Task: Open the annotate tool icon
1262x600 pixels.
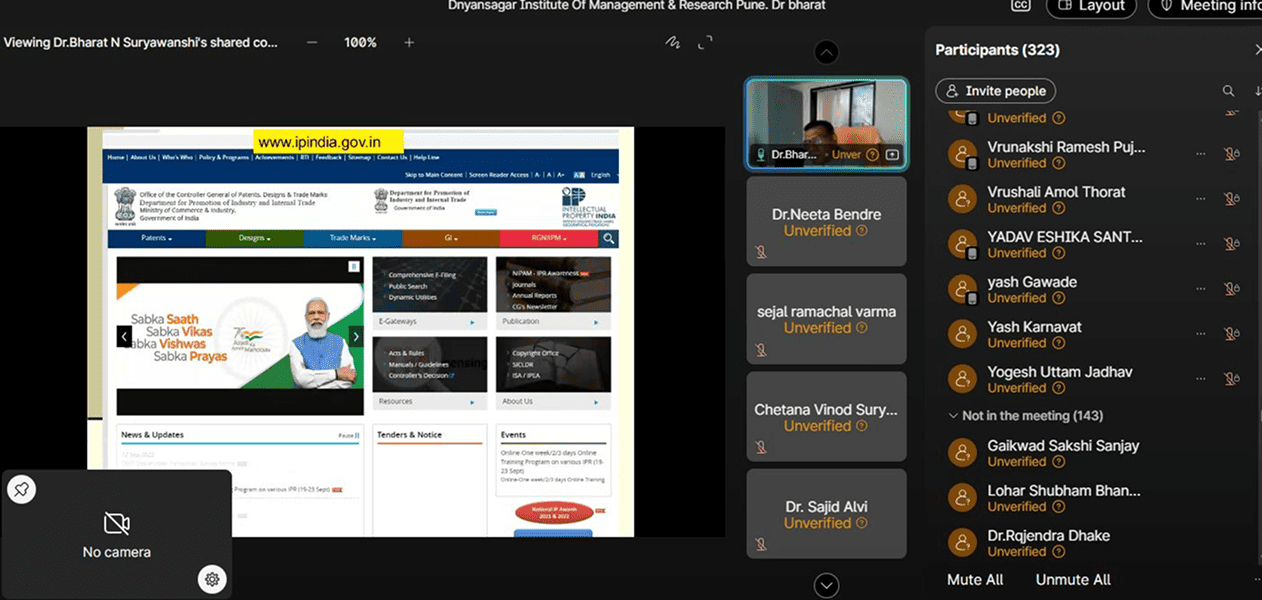Action: click(x=673, y=42)
